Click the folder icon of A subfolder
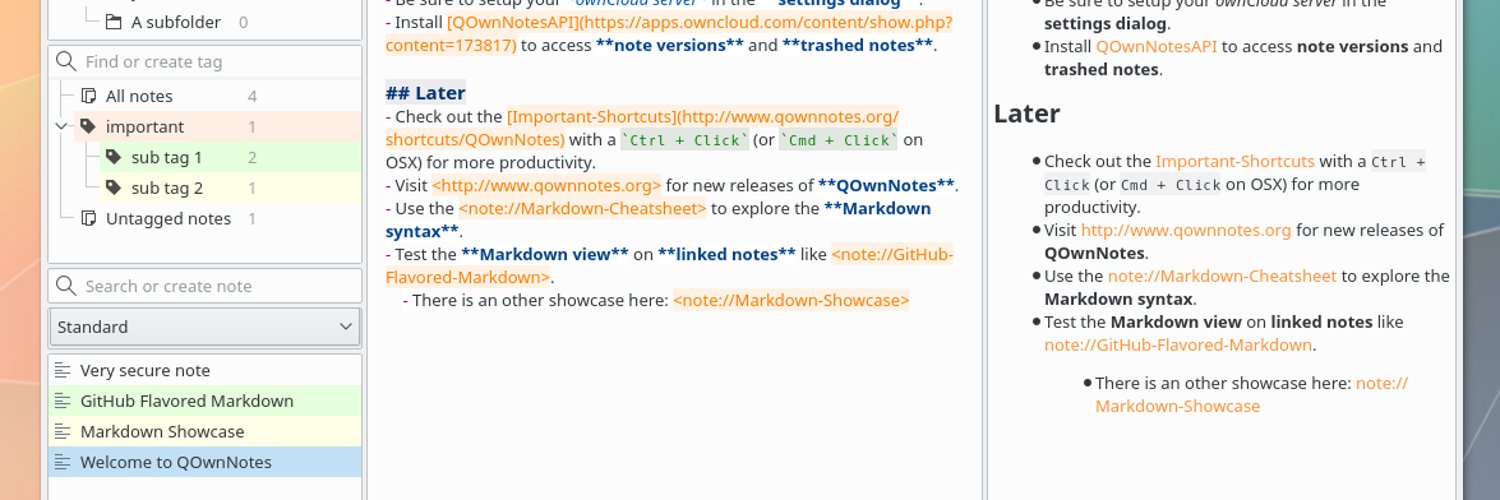Viewport: 1500px width, 500px height. pyautogui.click(x=113, y=22)
